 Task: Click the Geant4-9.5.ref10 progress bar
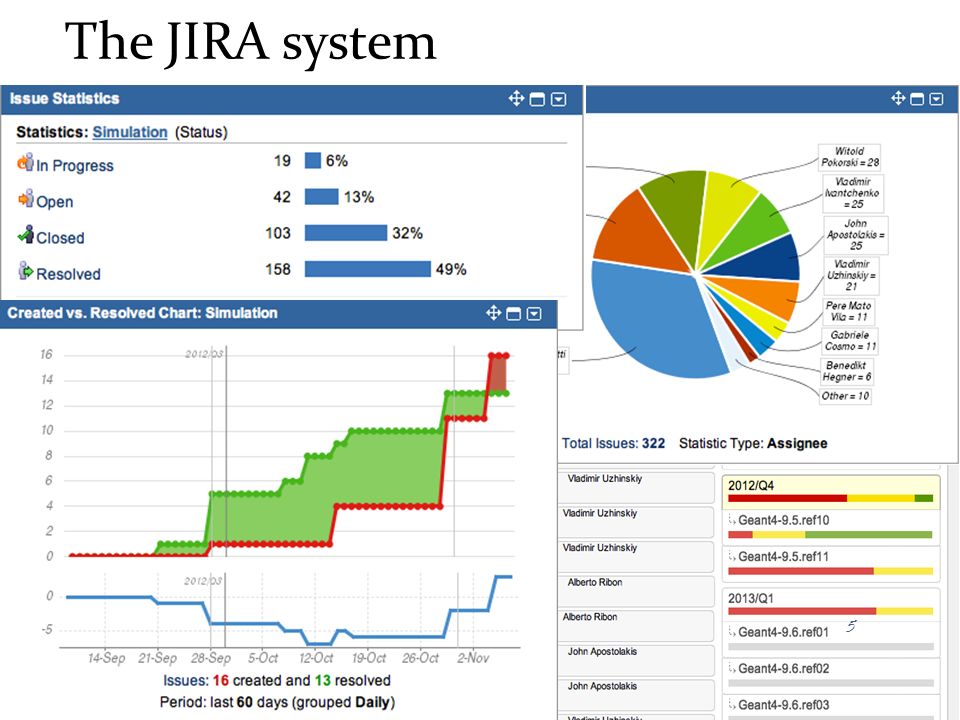tap(830, 534)
